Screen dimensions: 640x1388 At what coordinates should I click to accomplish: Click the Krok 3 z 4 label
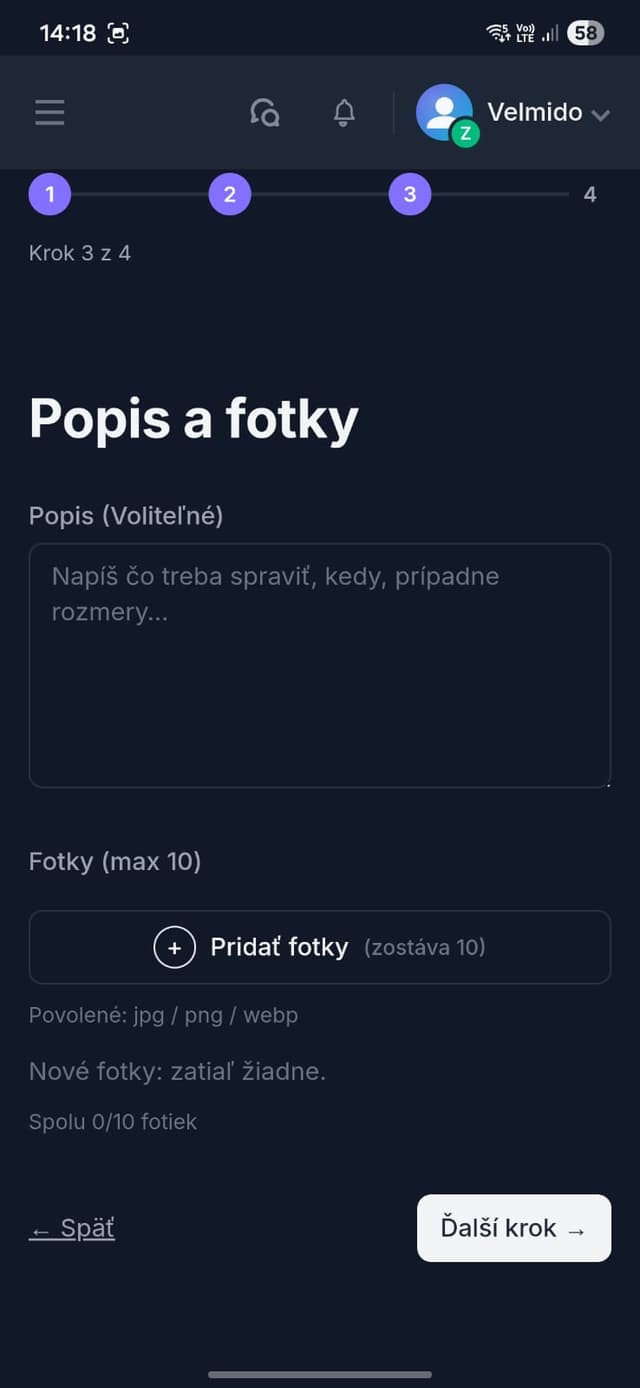point(80,253)
